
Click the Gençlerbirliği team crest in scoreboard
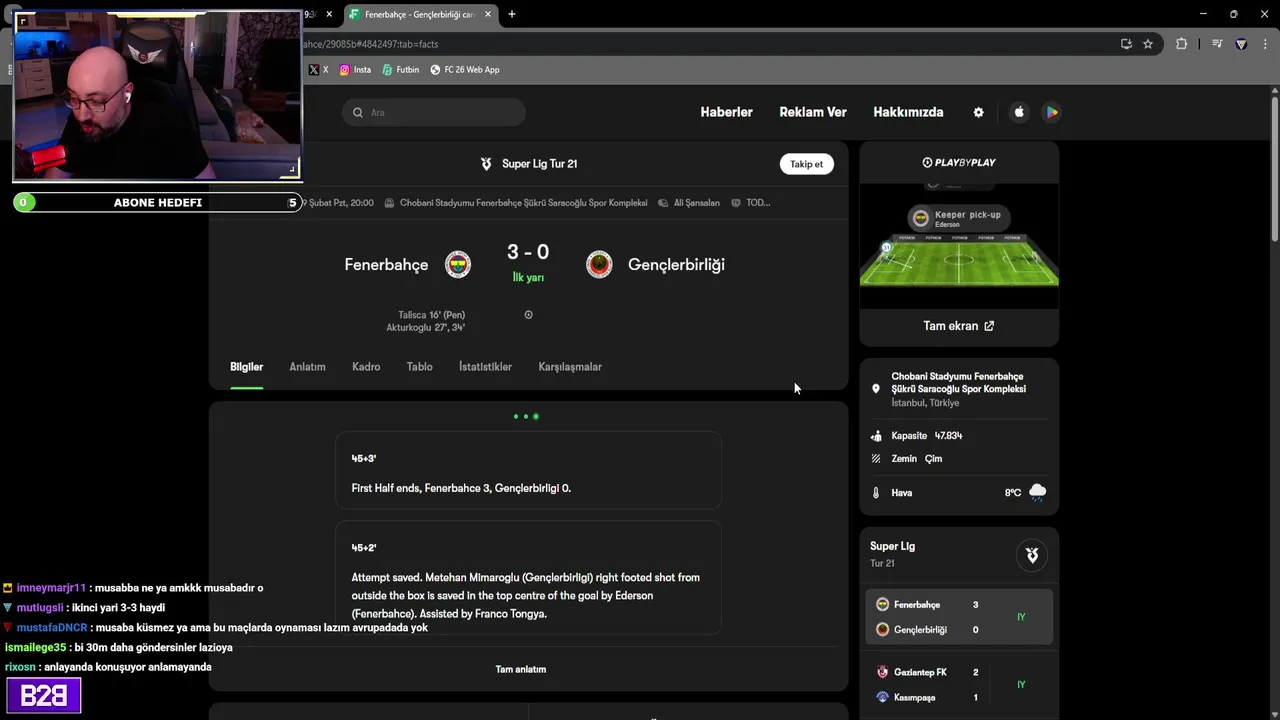pos(599,264)
